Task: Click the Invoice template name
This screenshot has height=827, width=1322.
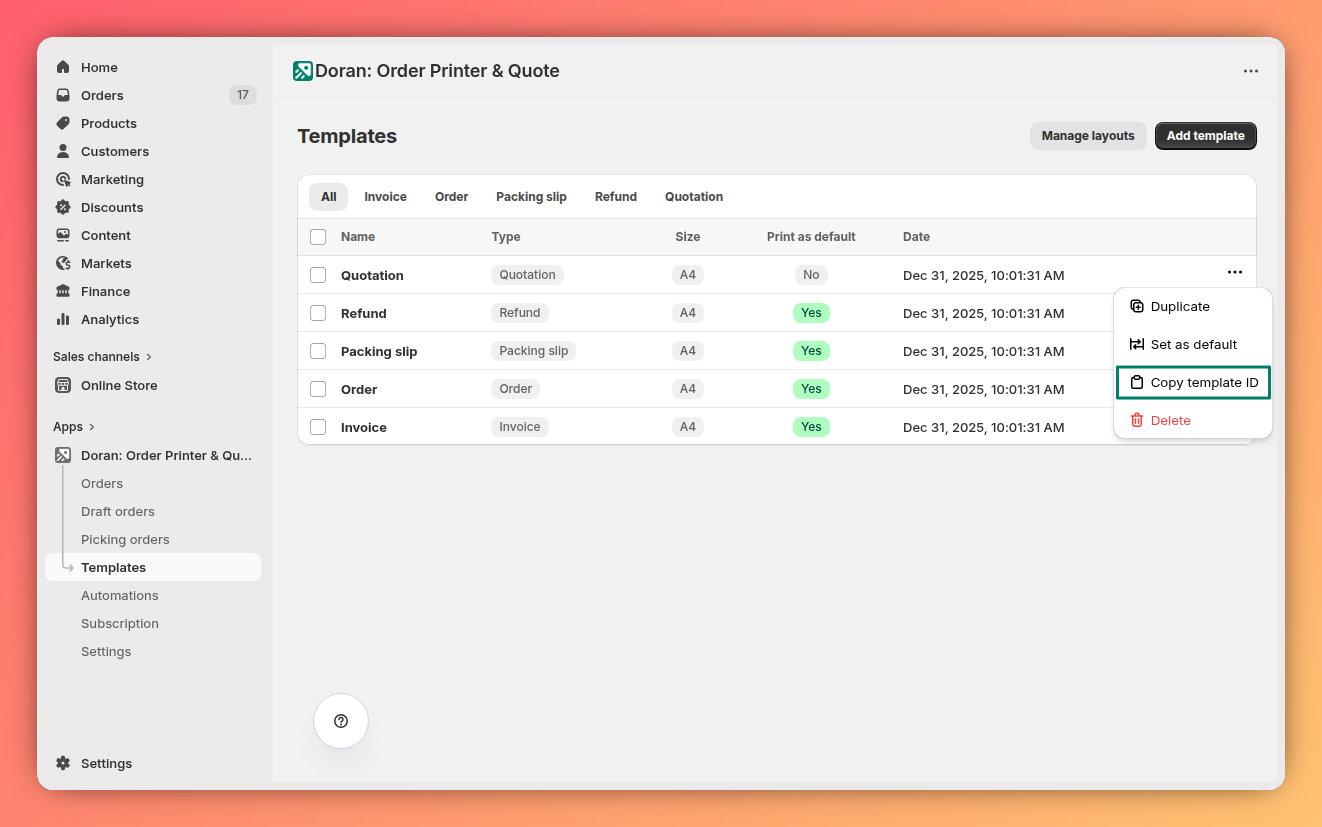Action: 363,427
